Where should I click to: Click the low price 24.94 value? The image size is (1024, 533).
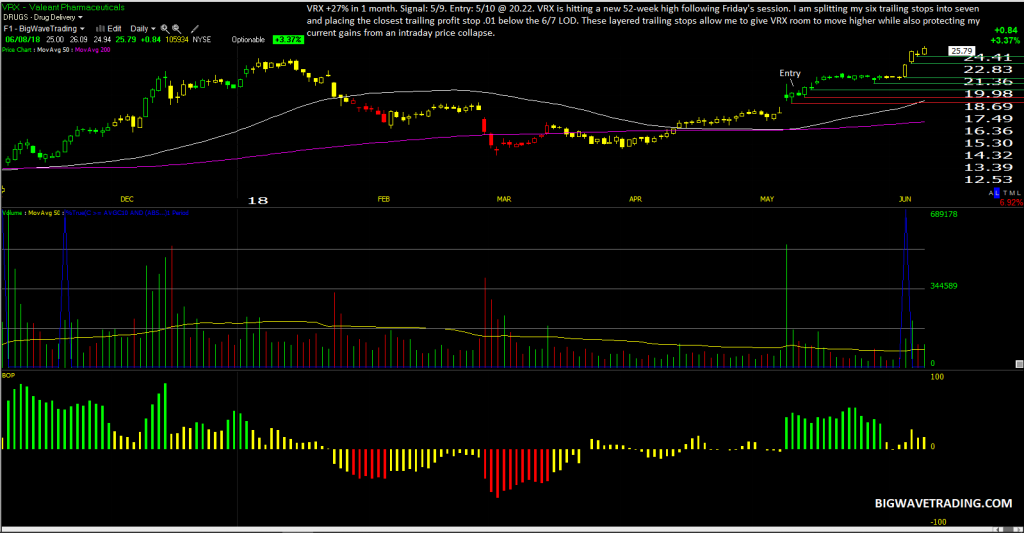tap(102, 40)
